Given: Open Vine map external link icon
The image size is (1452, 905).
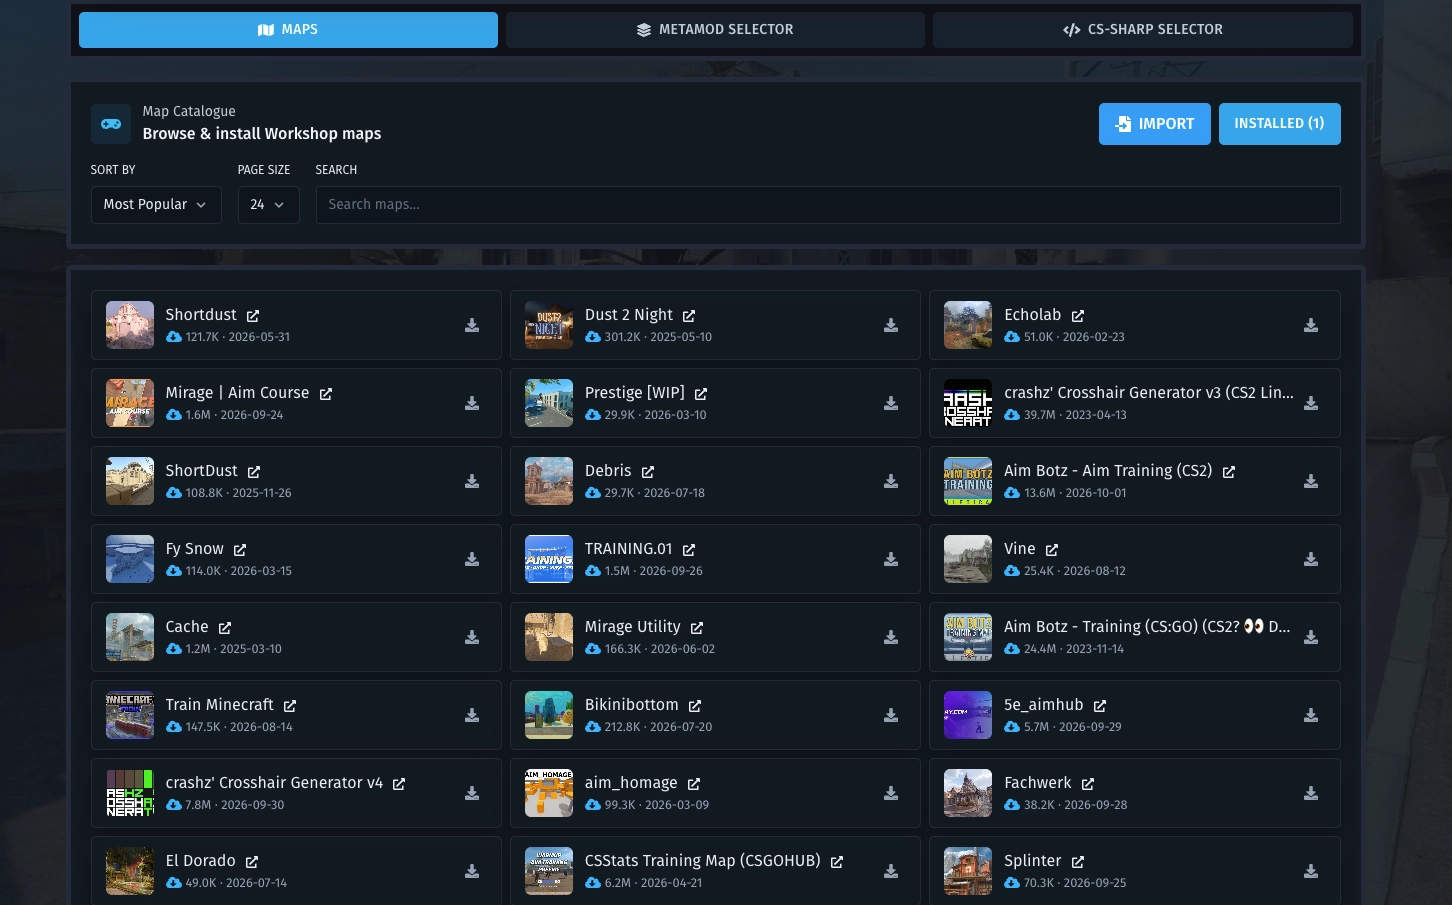Looking at the screenshot, I should [x=1052, y=550].
